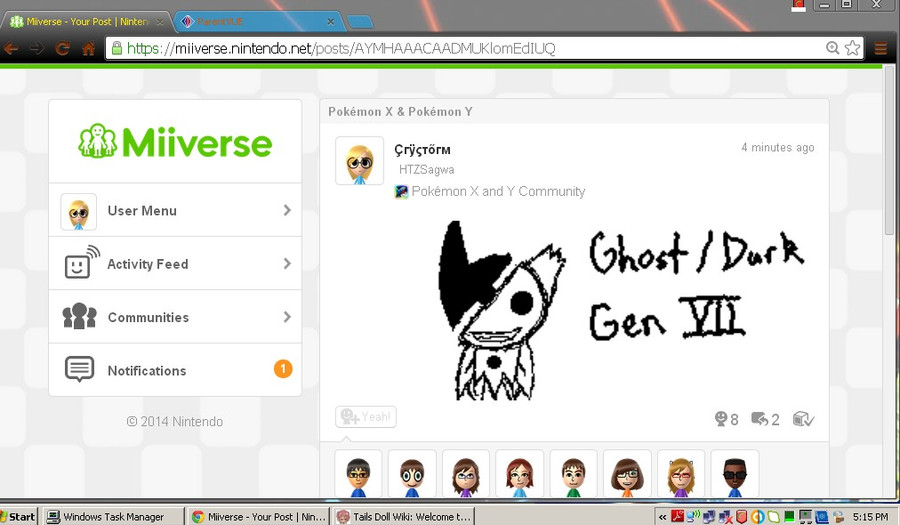Close the Miiverse browser tab
900x525 pixels.
point(160,22)
